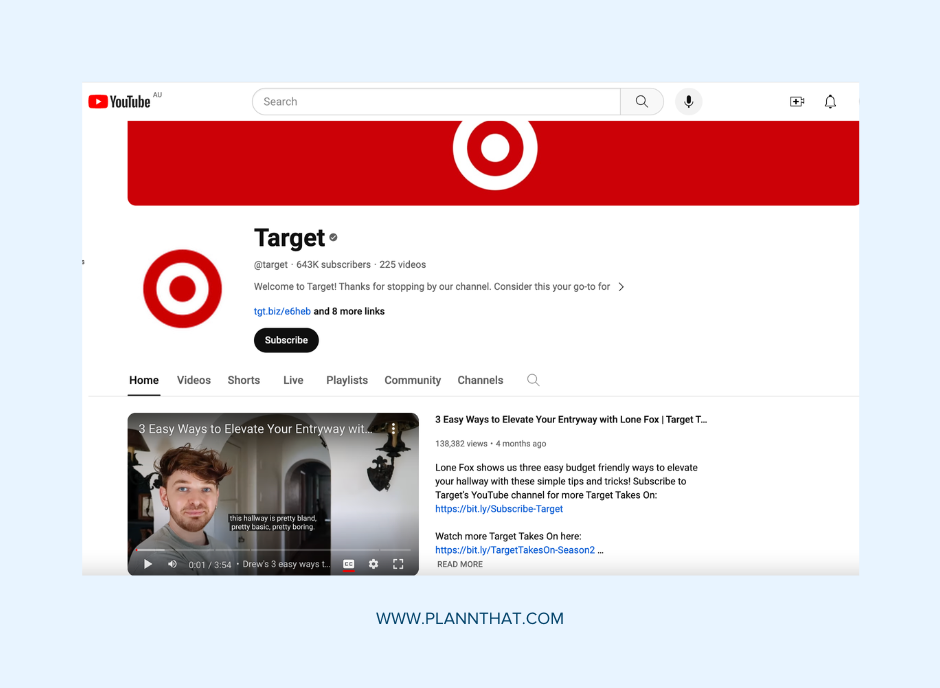Open the video three-dot menu
This screenshot has width=940, height=688.
(x=393, y=429)
